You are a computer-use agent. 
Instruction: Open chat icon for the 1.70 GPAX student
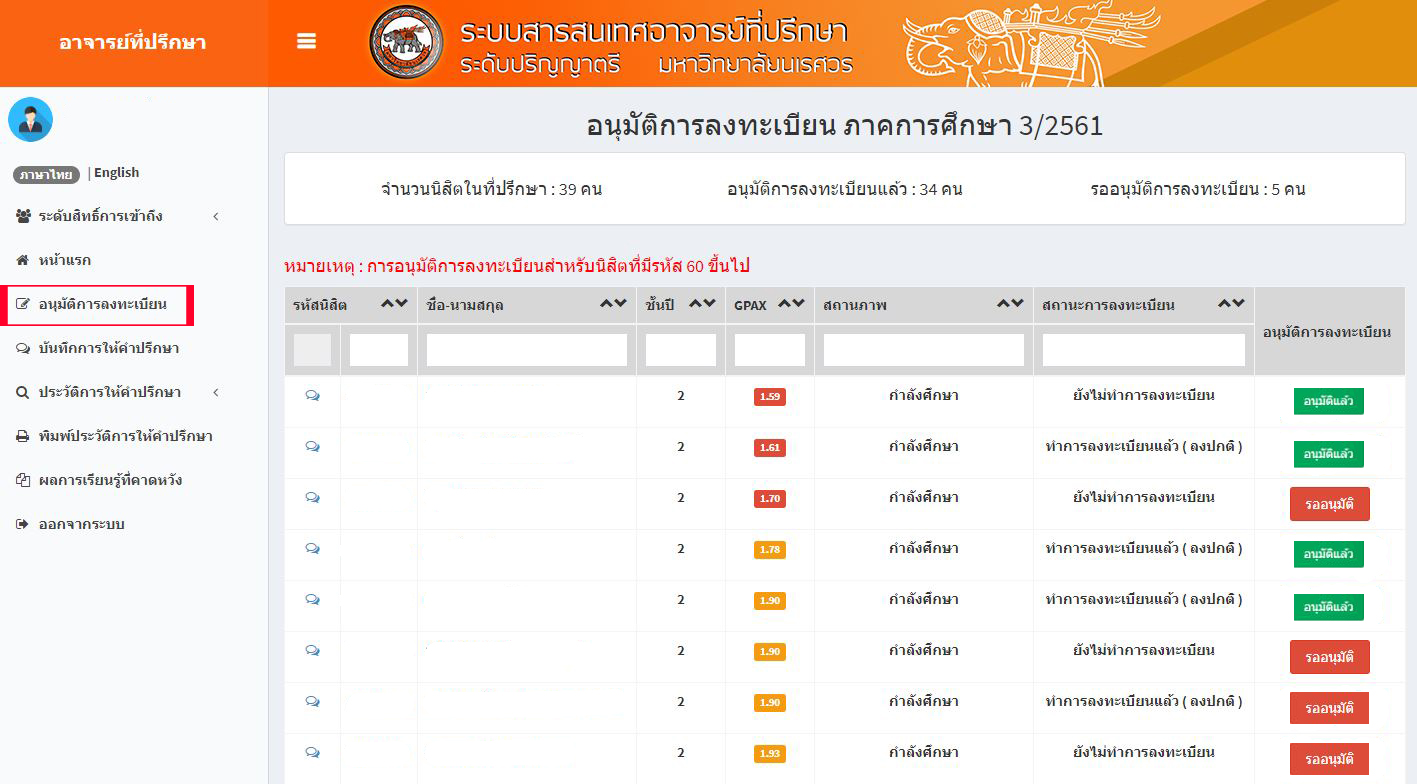[312, 498]
